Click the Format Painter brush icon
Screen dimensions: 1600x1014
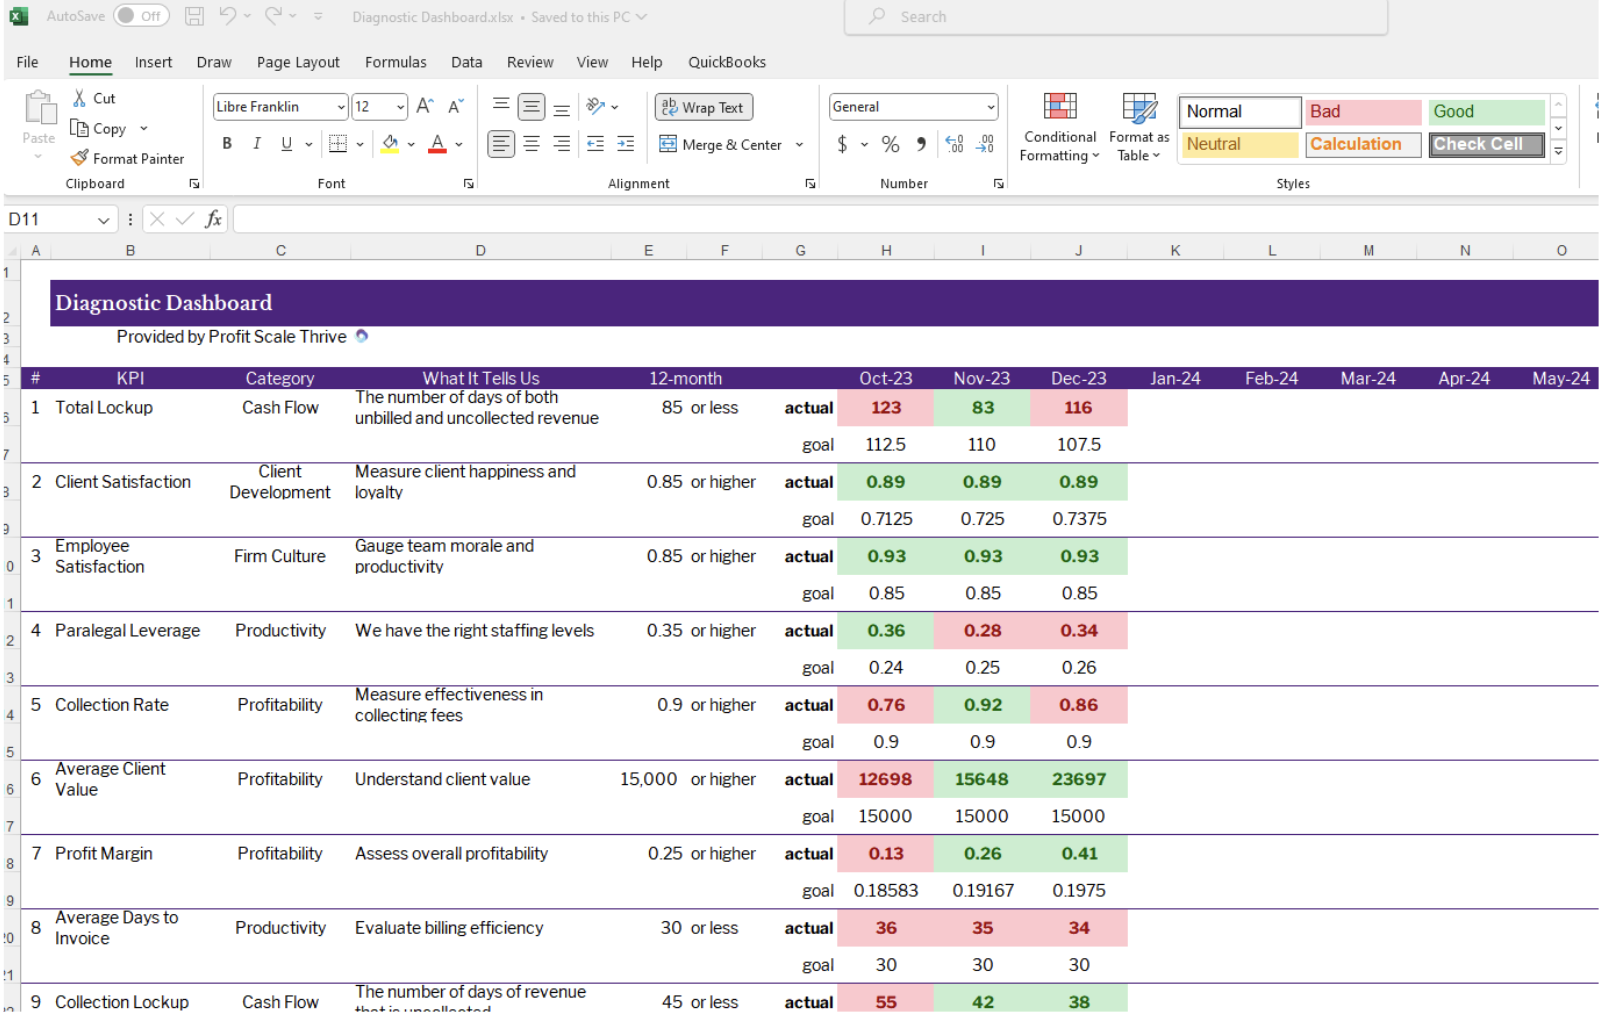(x=80, y=158)
